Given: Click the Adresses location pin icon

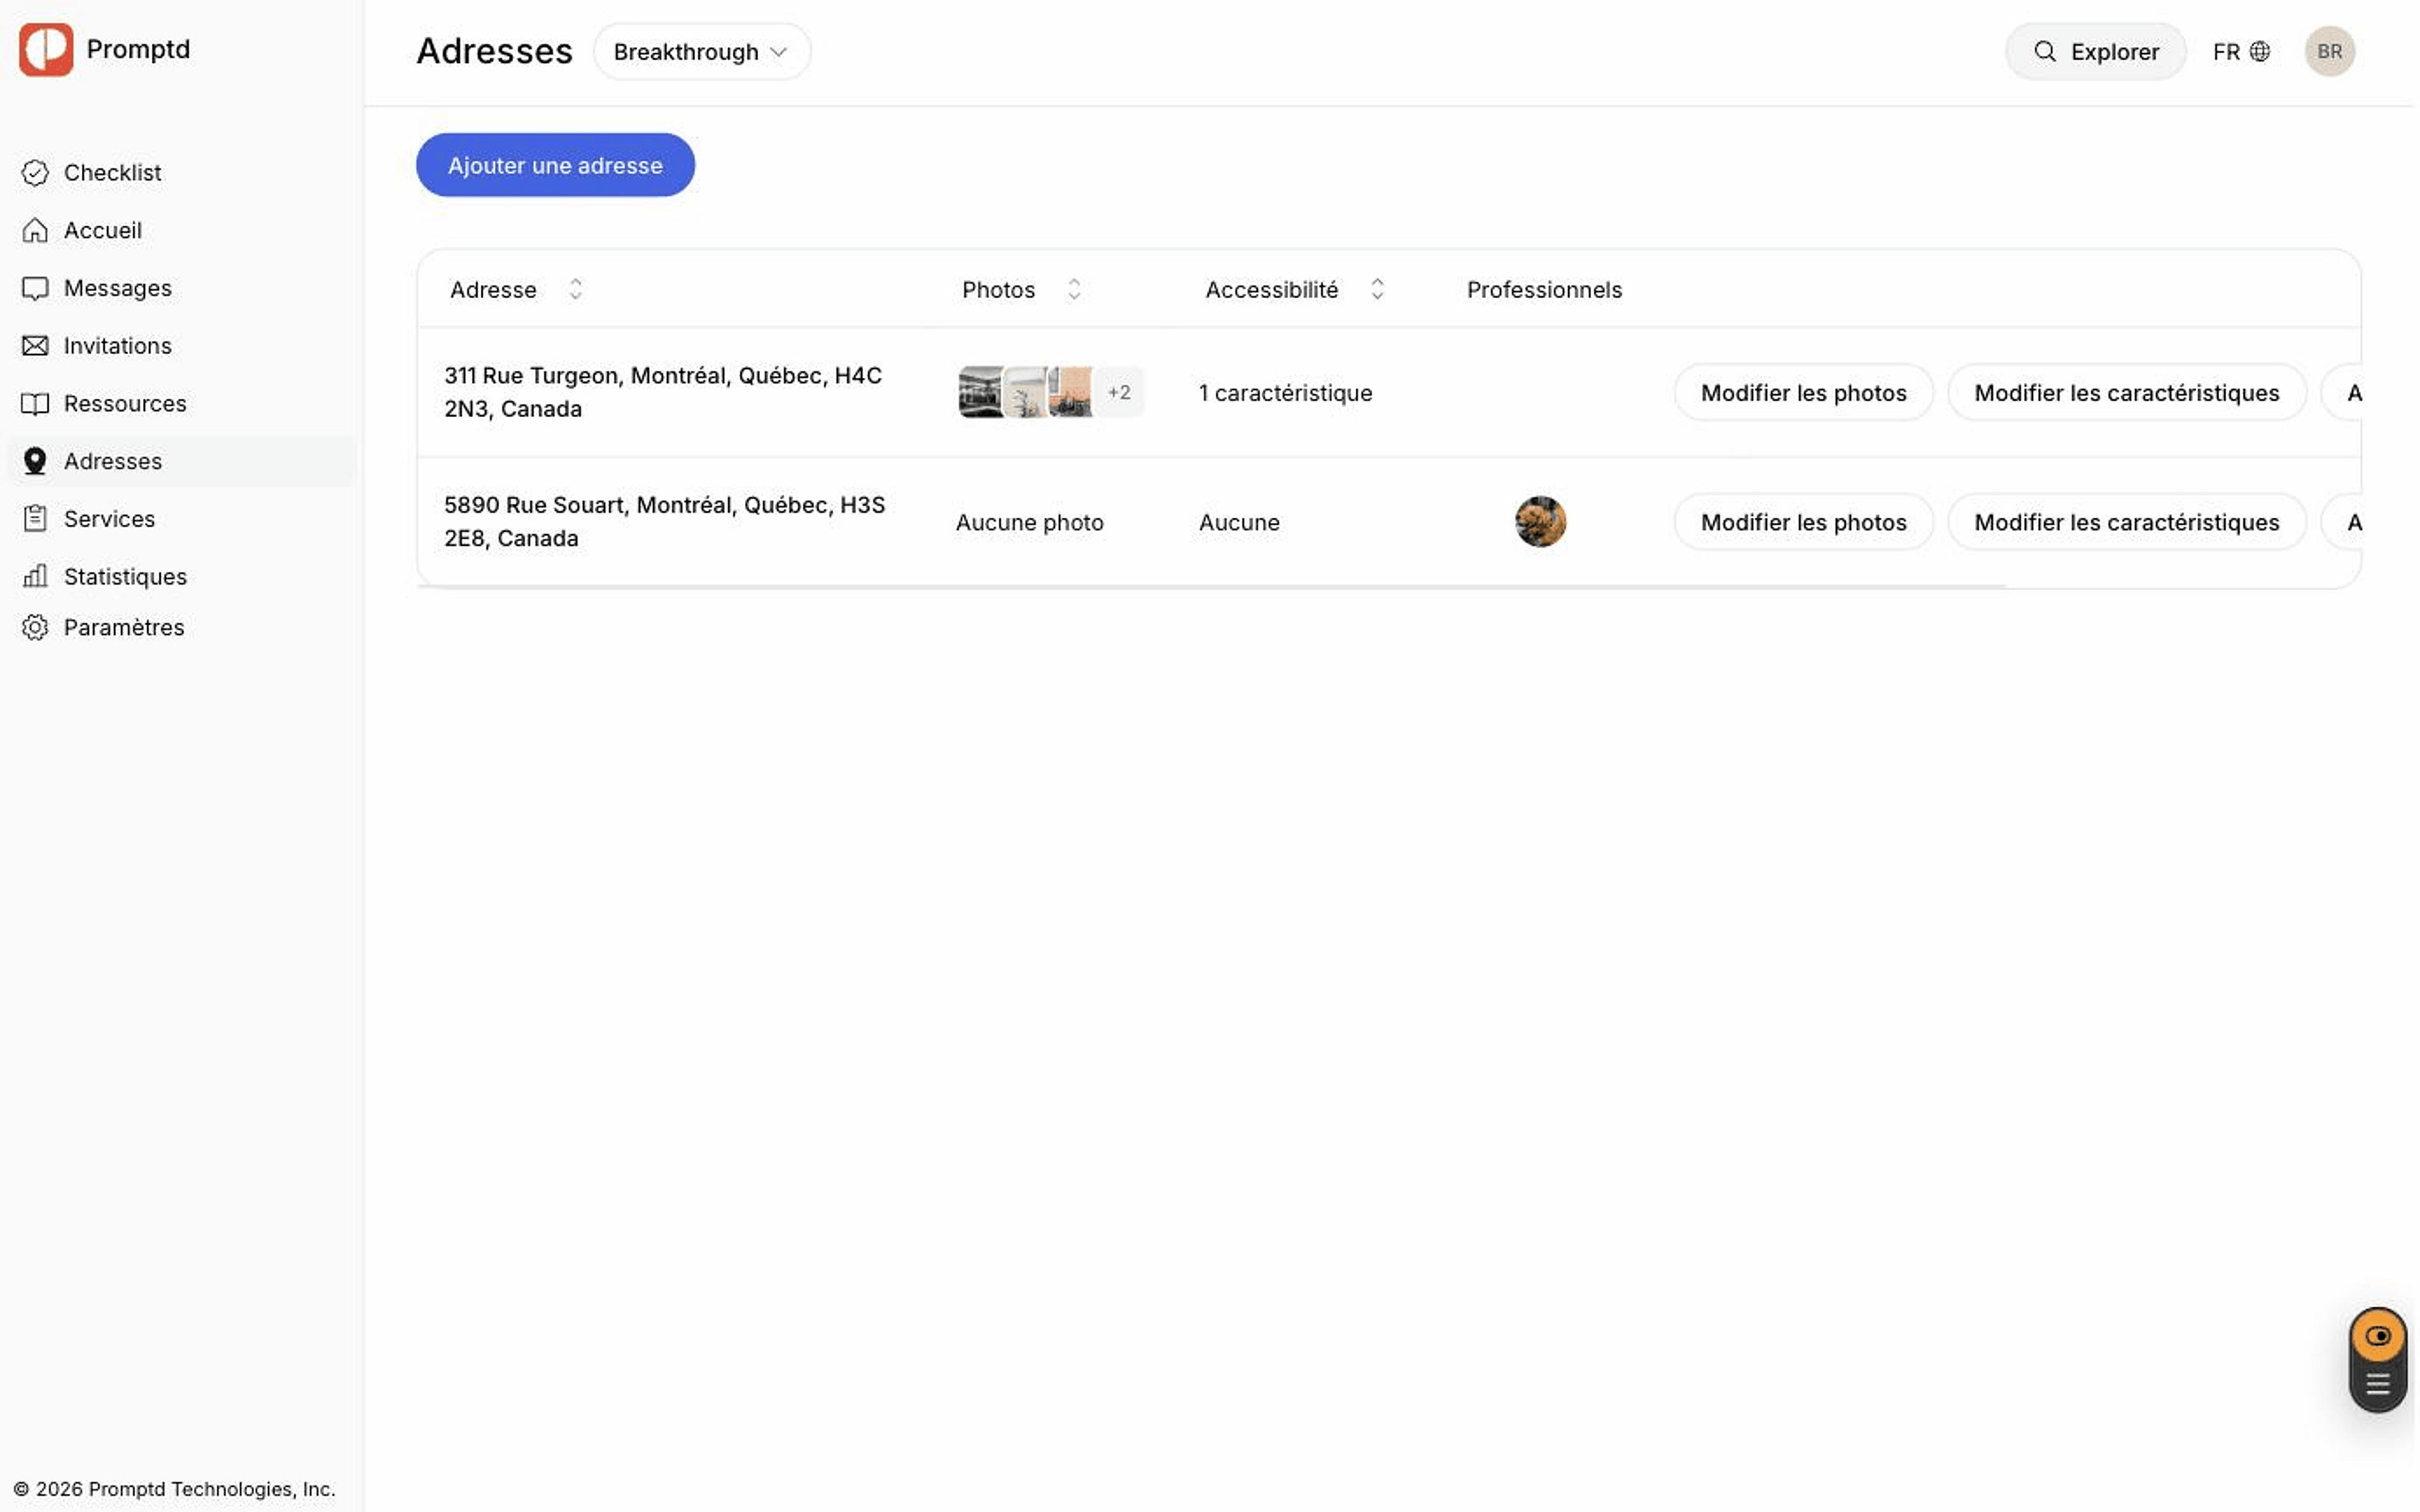Looking at the screenshot, I should point(35,461).
